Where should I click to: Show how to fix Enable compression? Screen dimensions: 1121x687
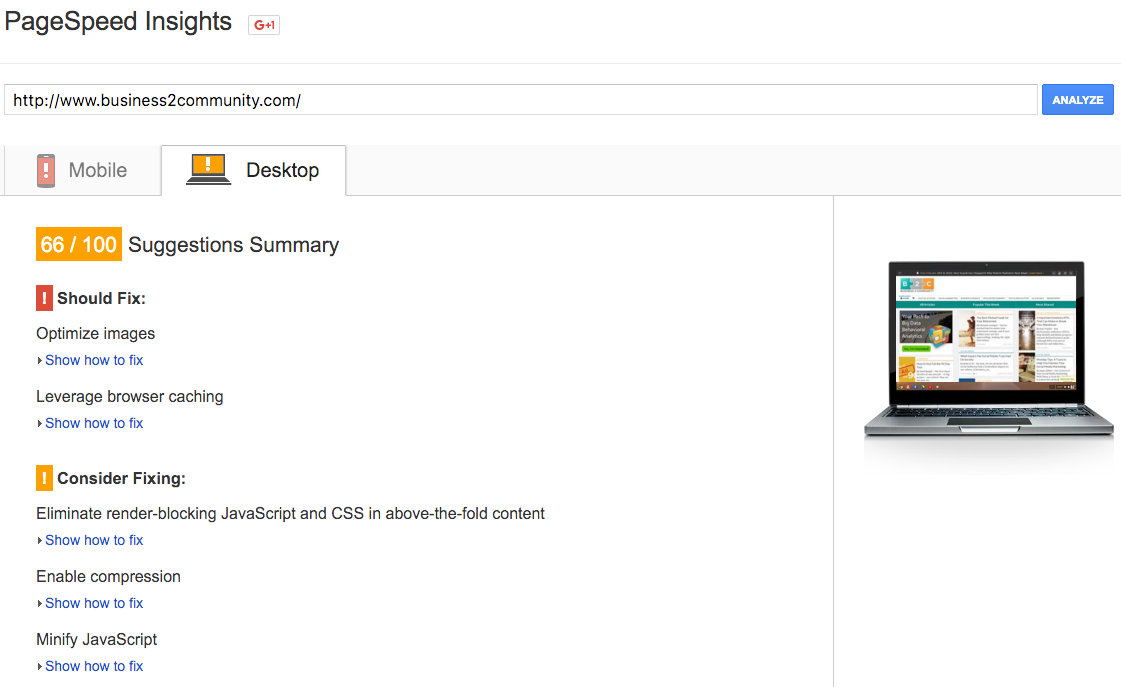coord(94,603)
